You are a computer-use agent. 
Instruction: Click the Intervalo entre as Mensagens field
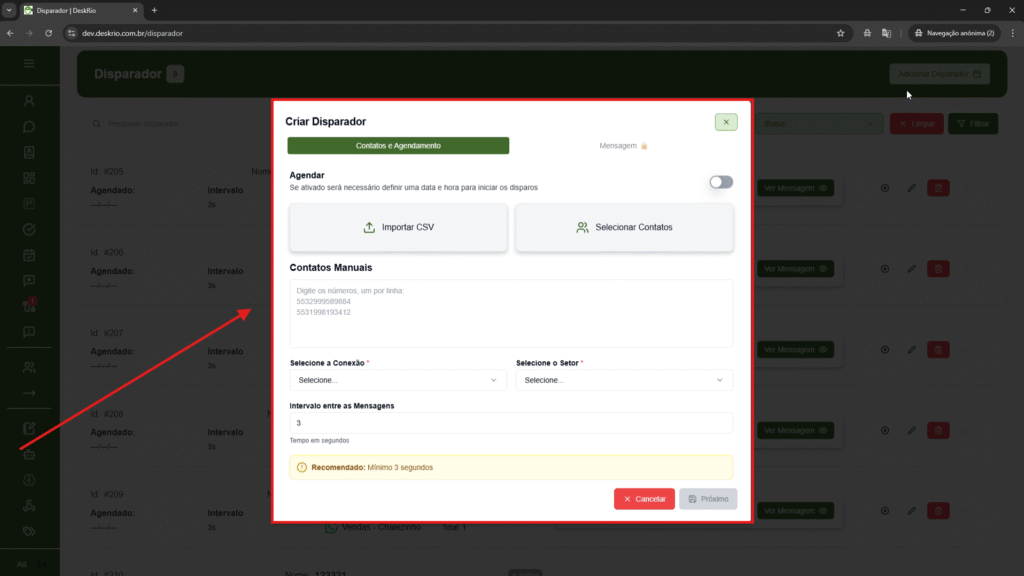[510, 423]
